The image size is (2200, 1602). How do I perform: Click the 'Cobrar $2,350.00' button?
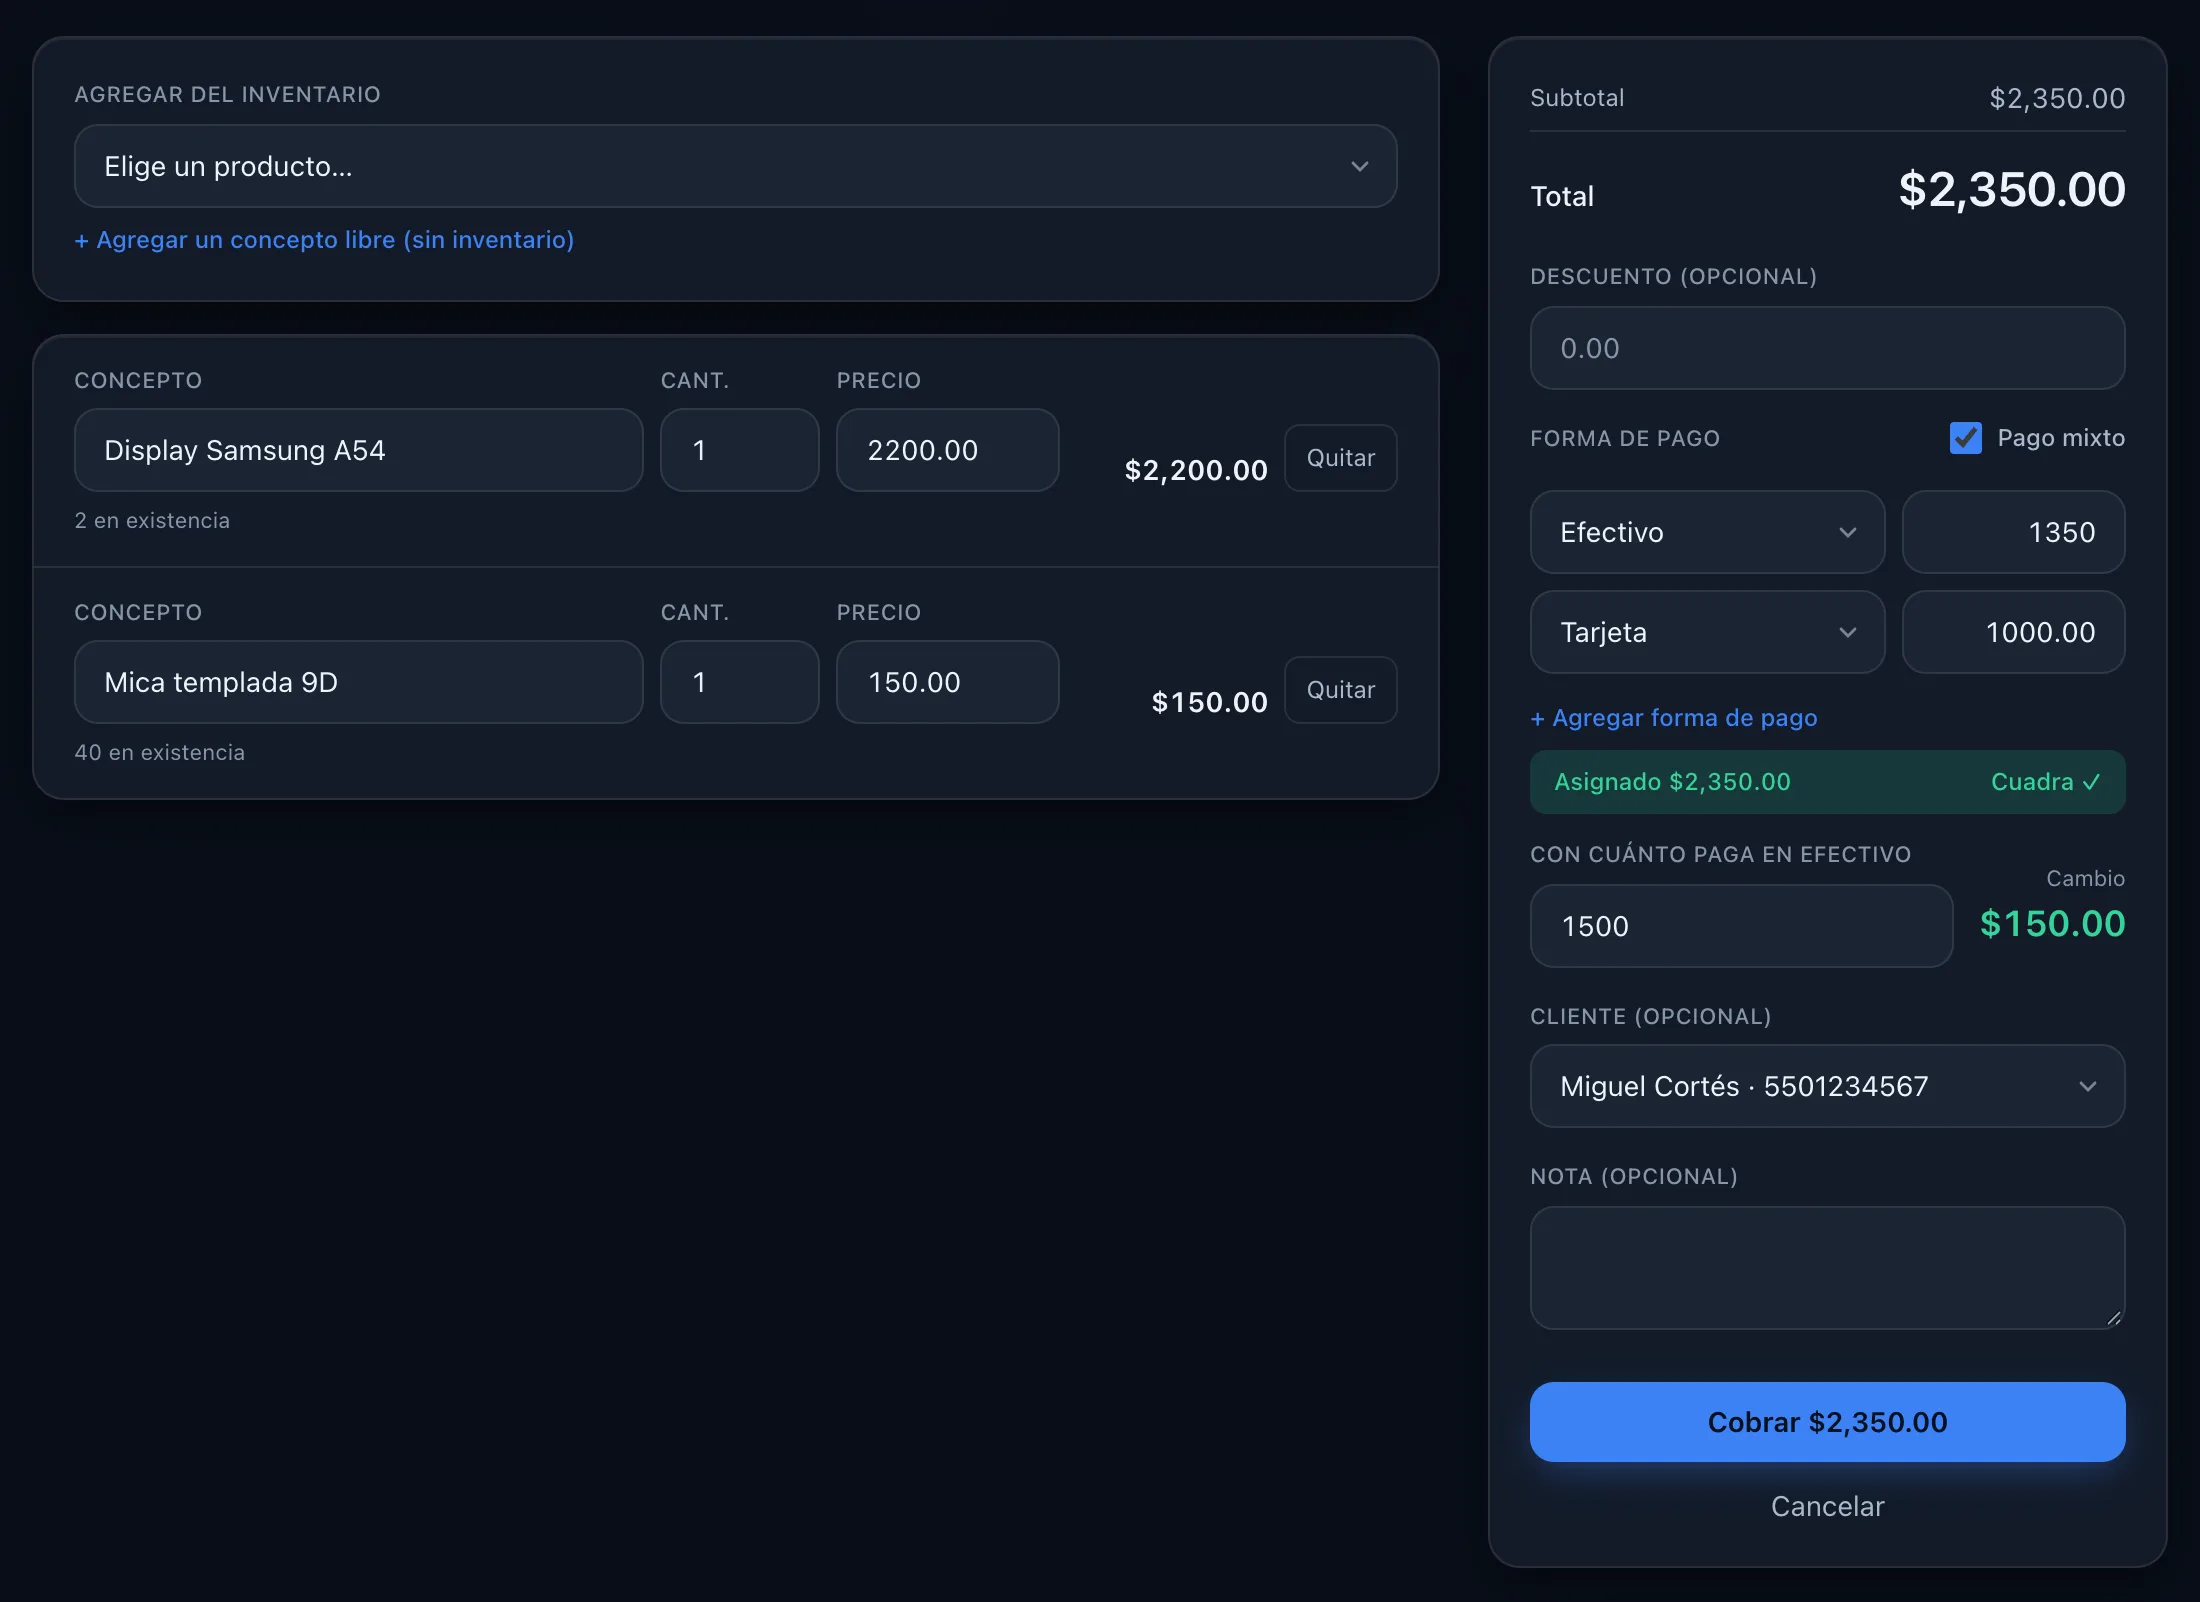(x=1827, y=1422)
